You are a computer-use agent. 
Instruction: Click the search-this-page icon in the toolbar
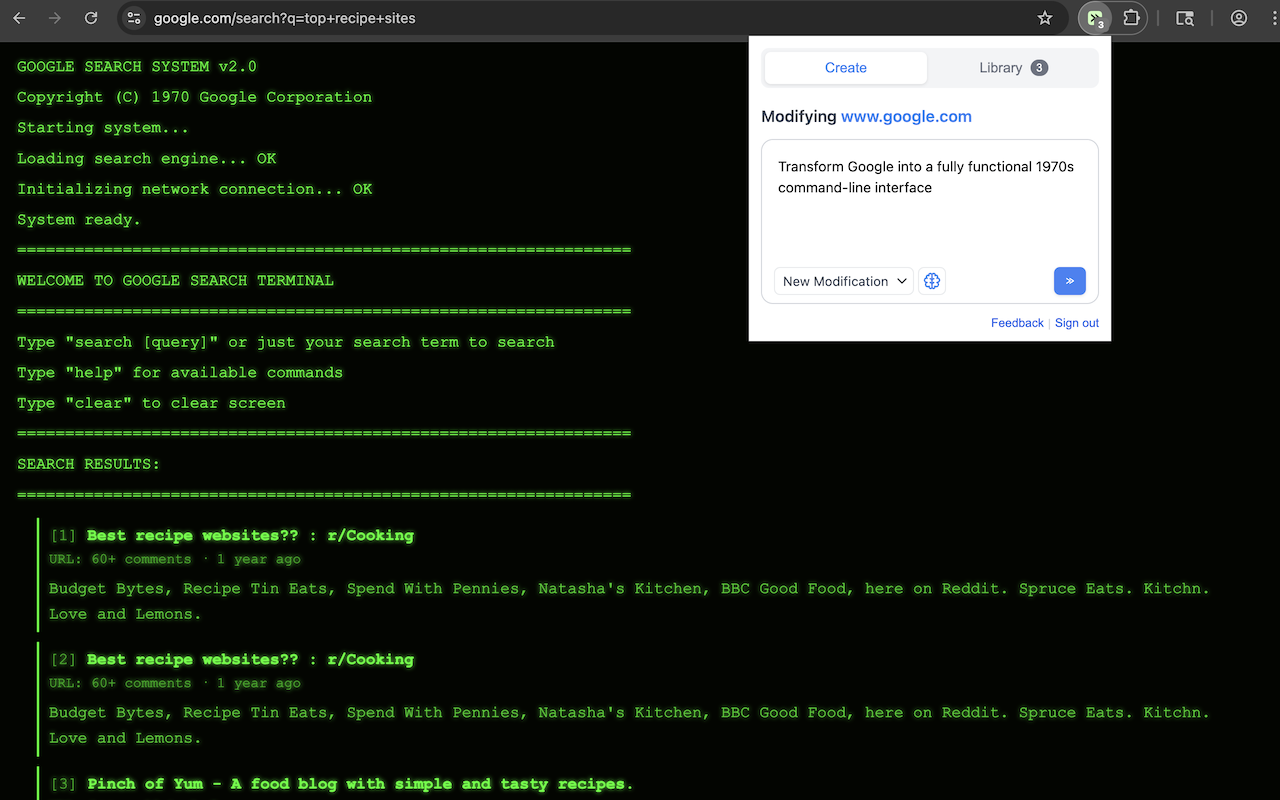coord(1184,18)
